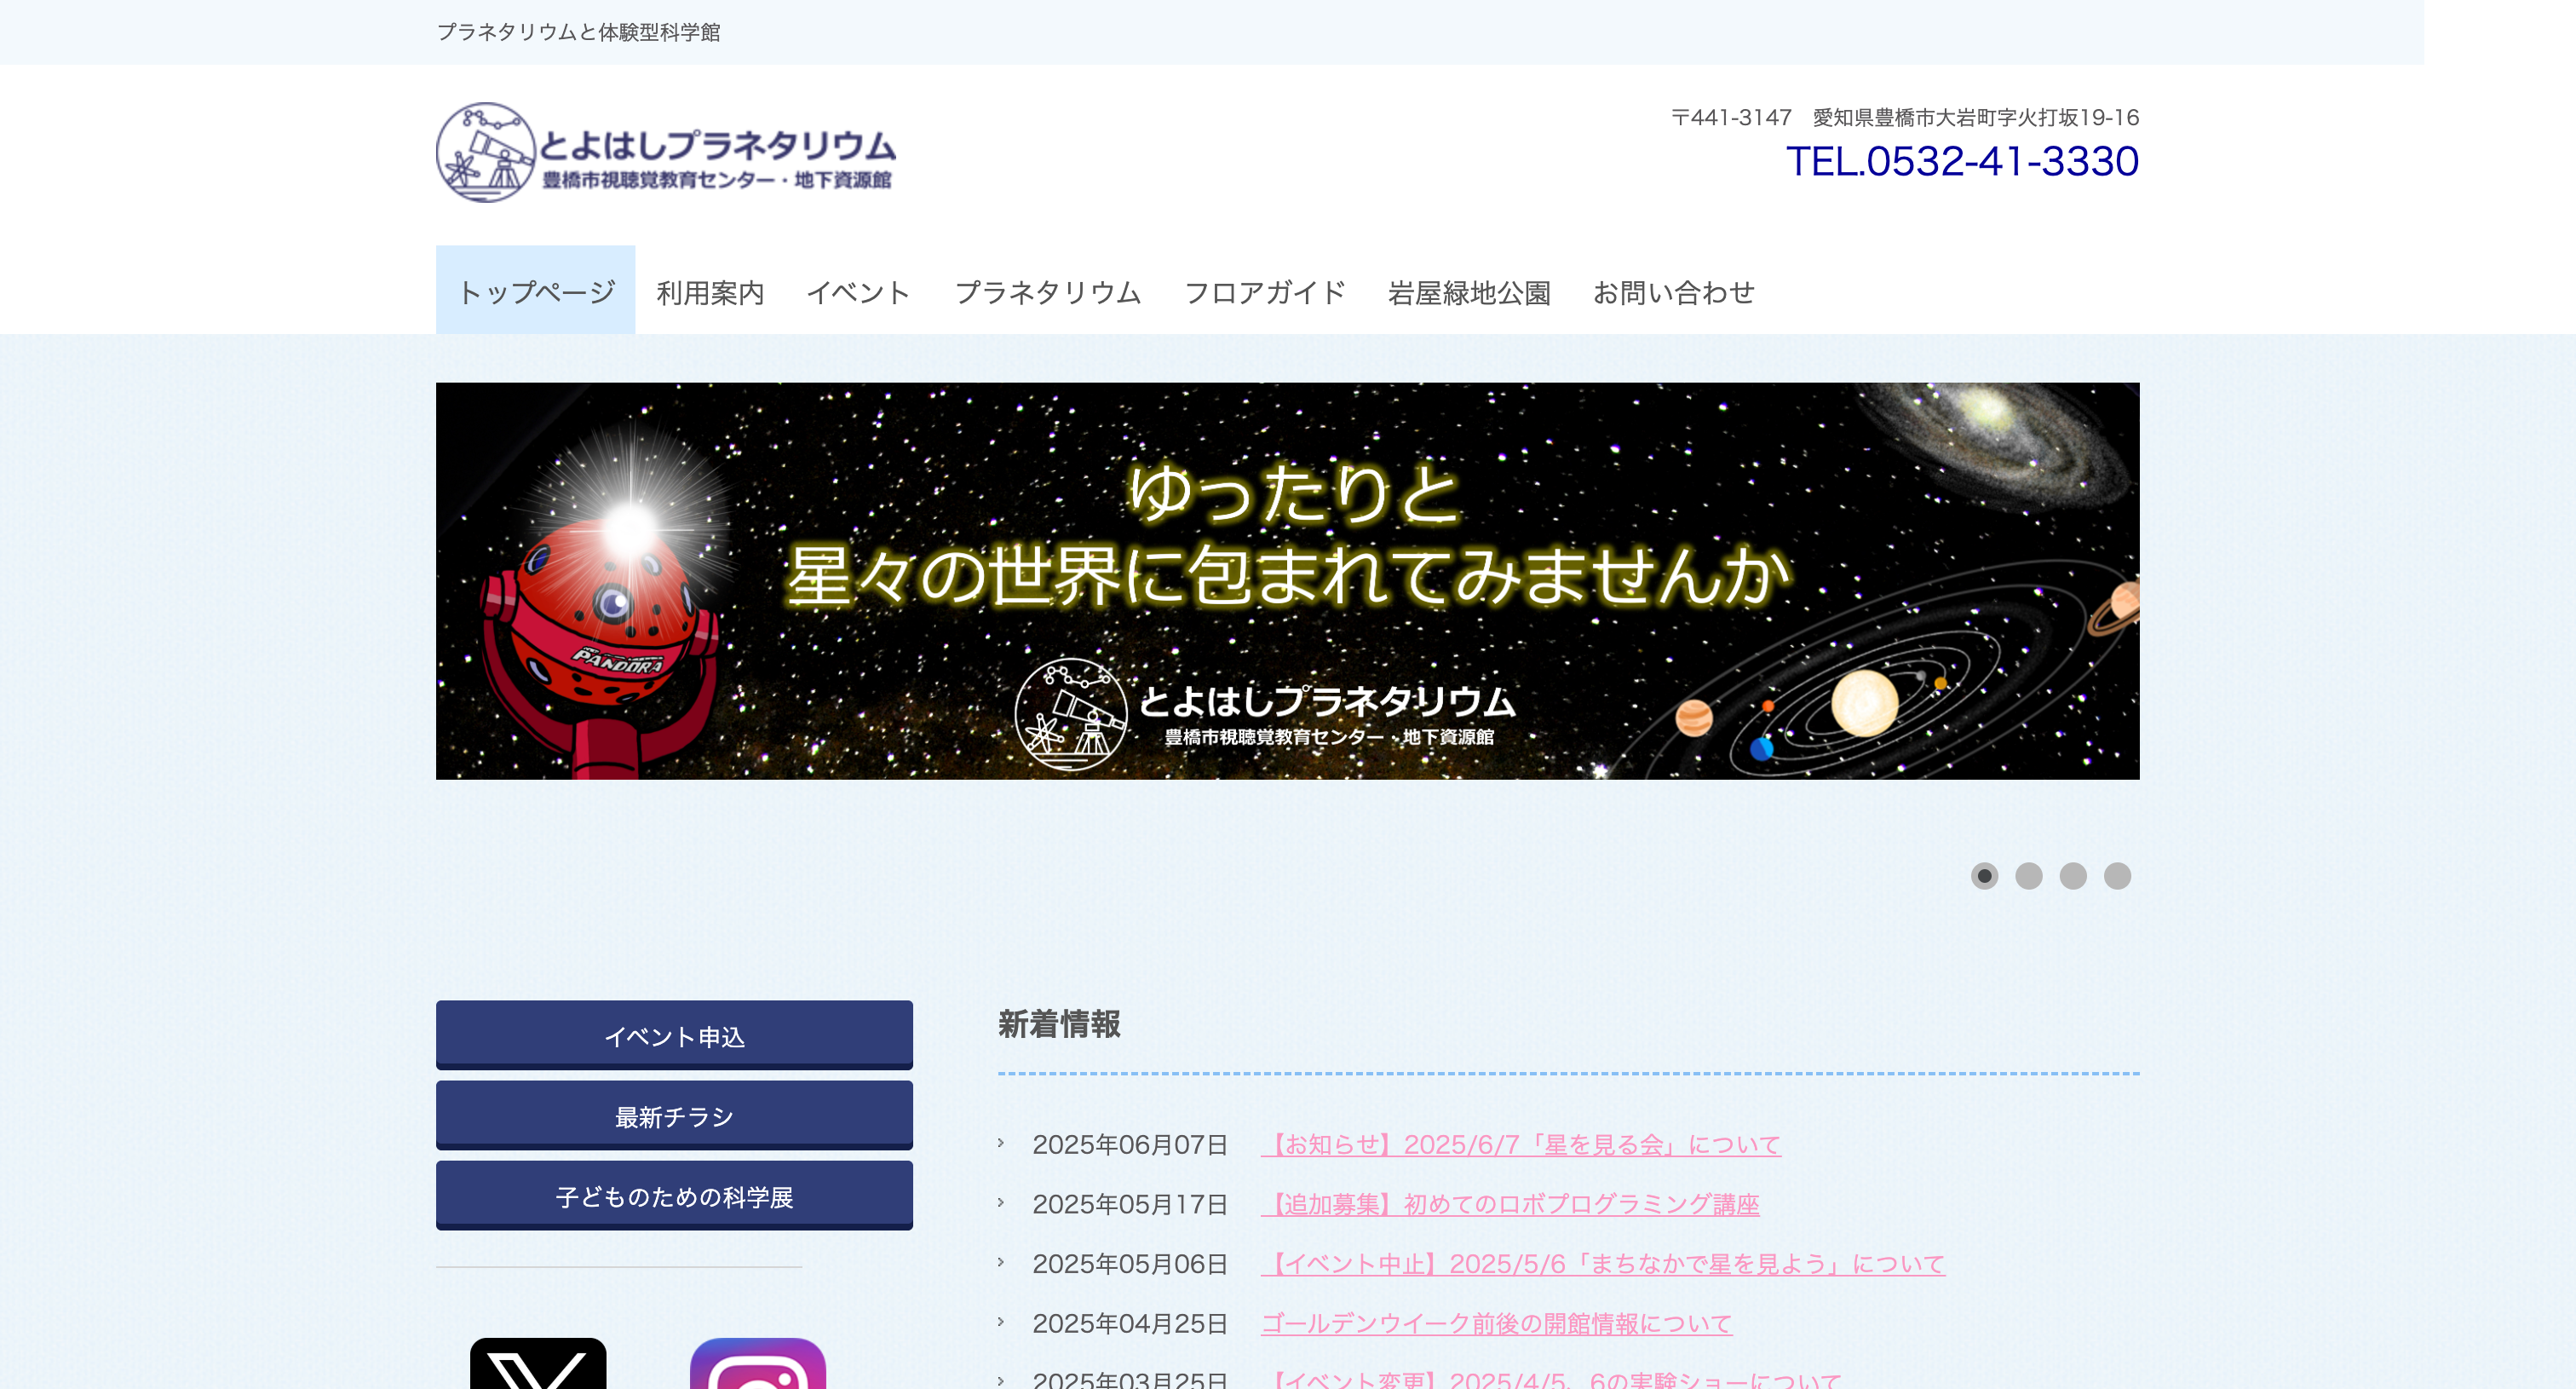The height and width of the screenshot is (1389, 2576).
Task: Click the date 2025年05月17日
Action: click(1130, 1204)
